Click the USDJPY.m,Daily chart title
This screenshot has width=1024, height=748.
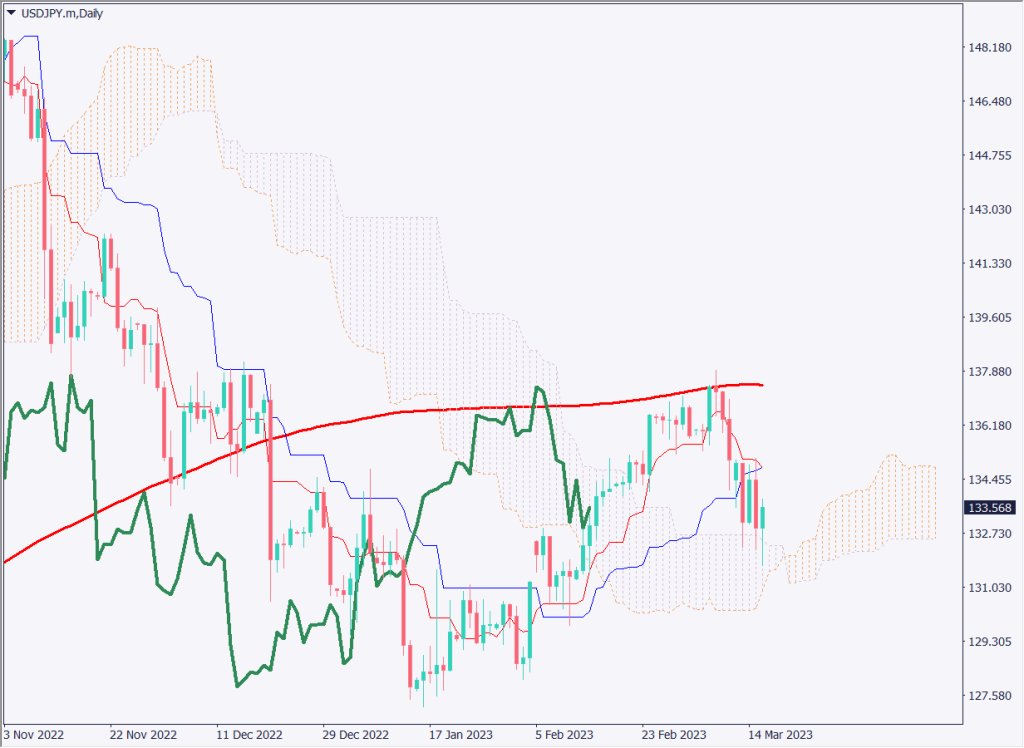click(x=62, y=13)
